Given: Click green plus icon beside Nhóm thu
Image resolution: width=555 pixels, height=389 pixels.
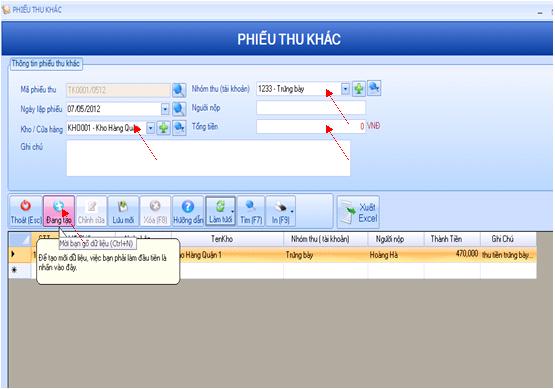Looking at the screenshot, I should [x=359, y=88].
